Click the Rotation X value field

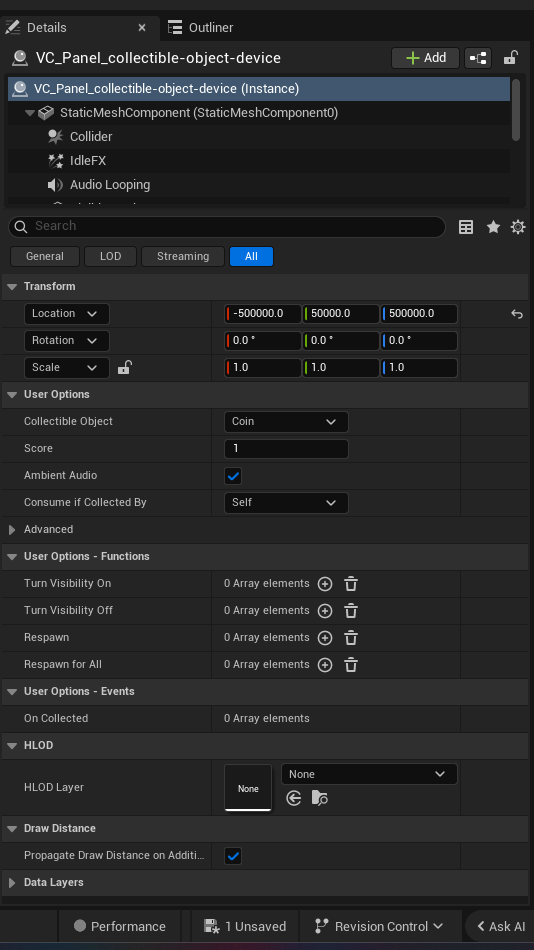tap(263, 340)
